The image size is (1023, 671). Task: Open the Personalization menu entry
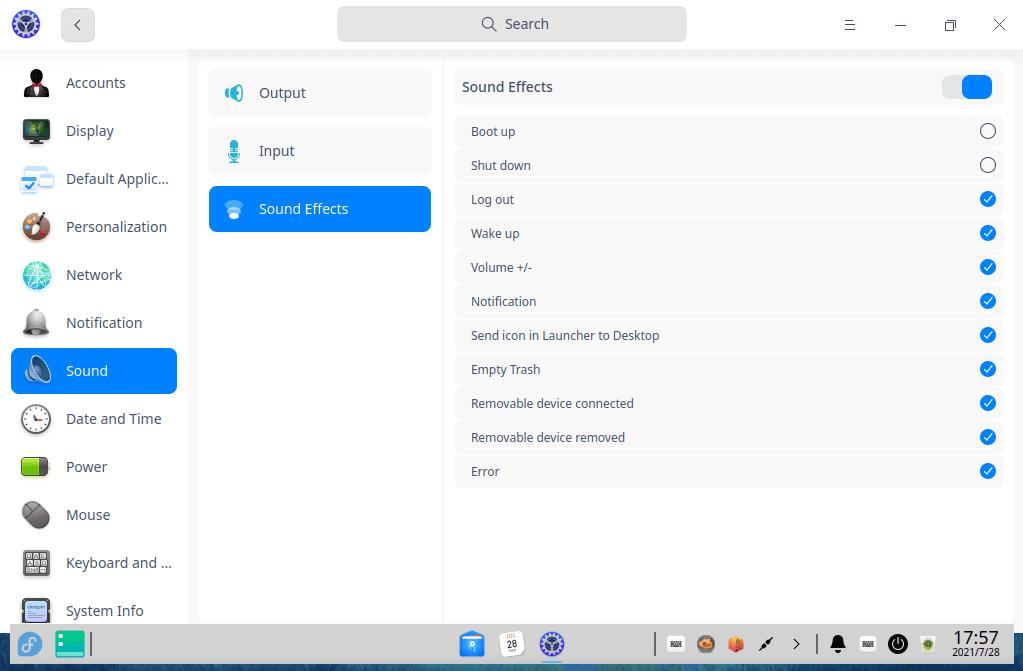click(x=94, y=227)
